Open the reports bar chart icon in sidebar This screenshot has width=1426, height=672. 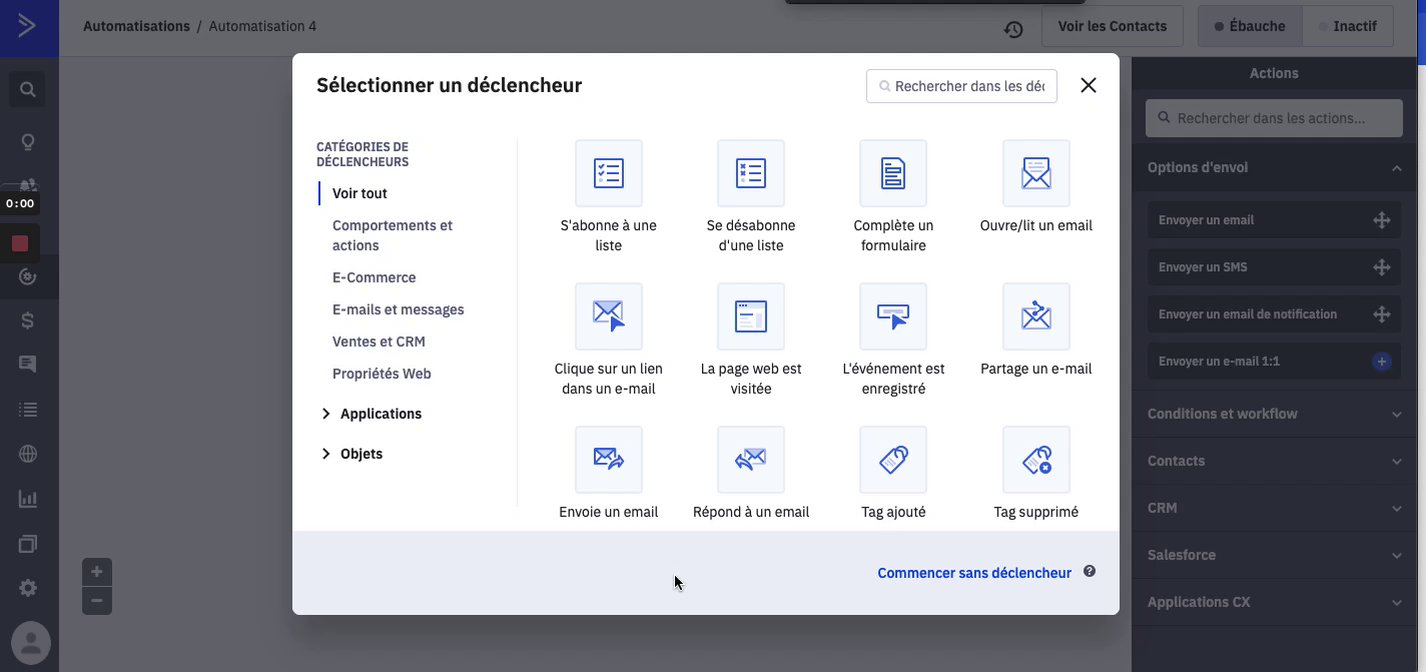pyautogui.click(x=28, y=498)
